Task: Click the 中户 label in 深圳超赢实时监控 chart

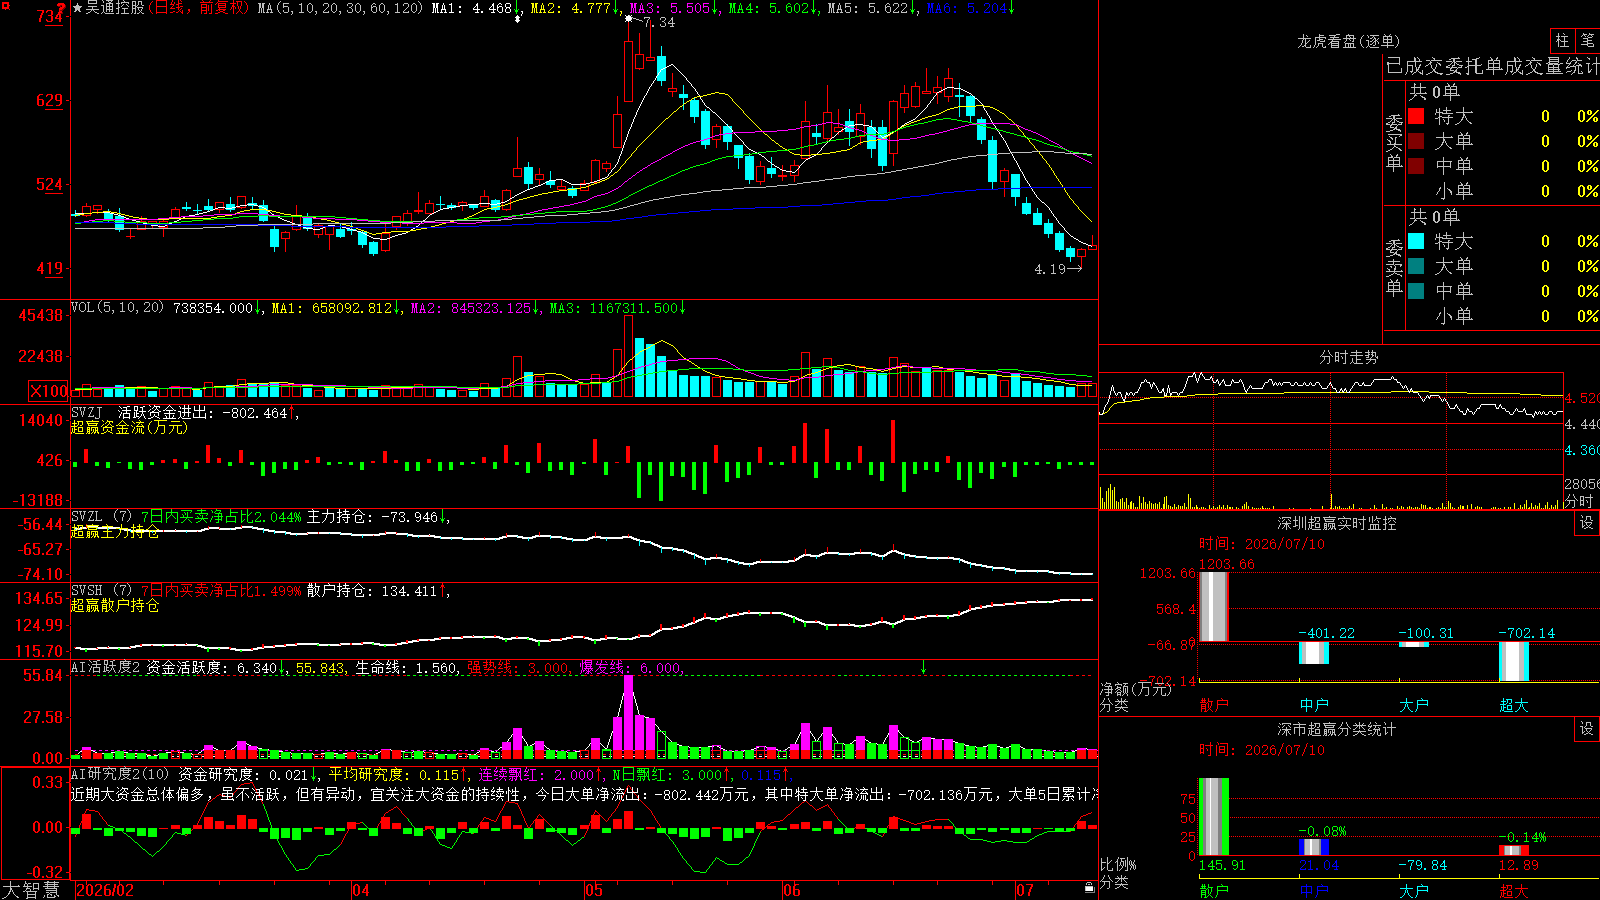Action: pyautogui.click(x=1314, y=705)
